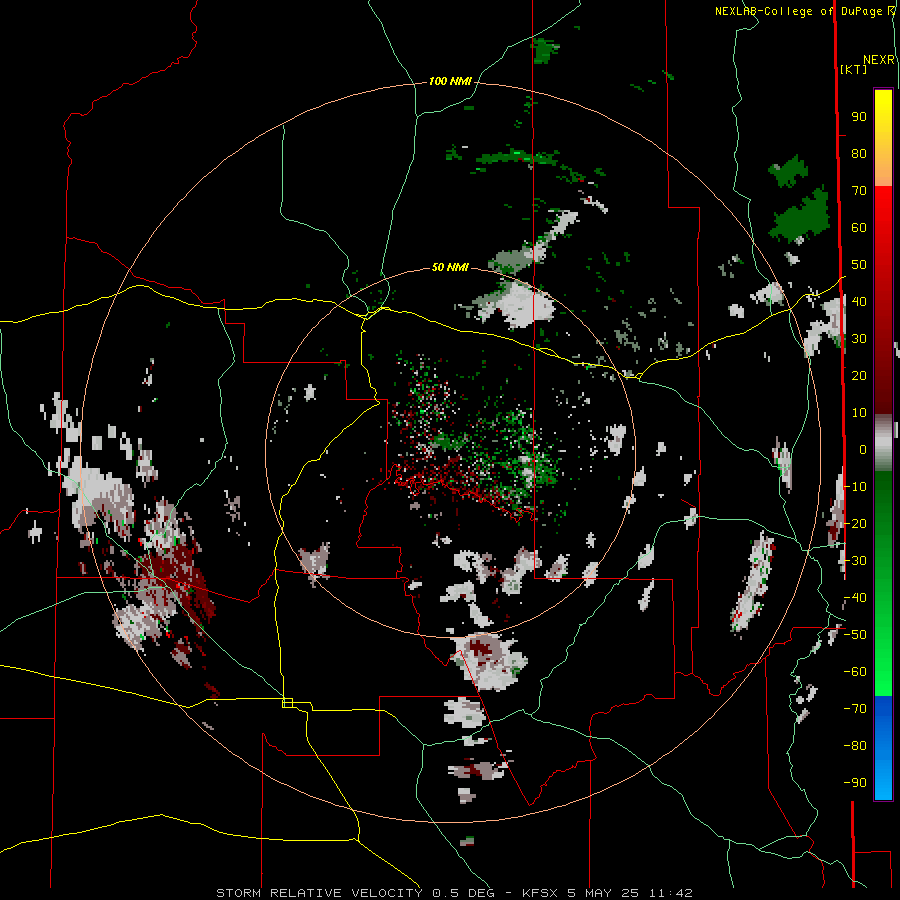Click the -60 value on velocity scale

pos(855,672)
